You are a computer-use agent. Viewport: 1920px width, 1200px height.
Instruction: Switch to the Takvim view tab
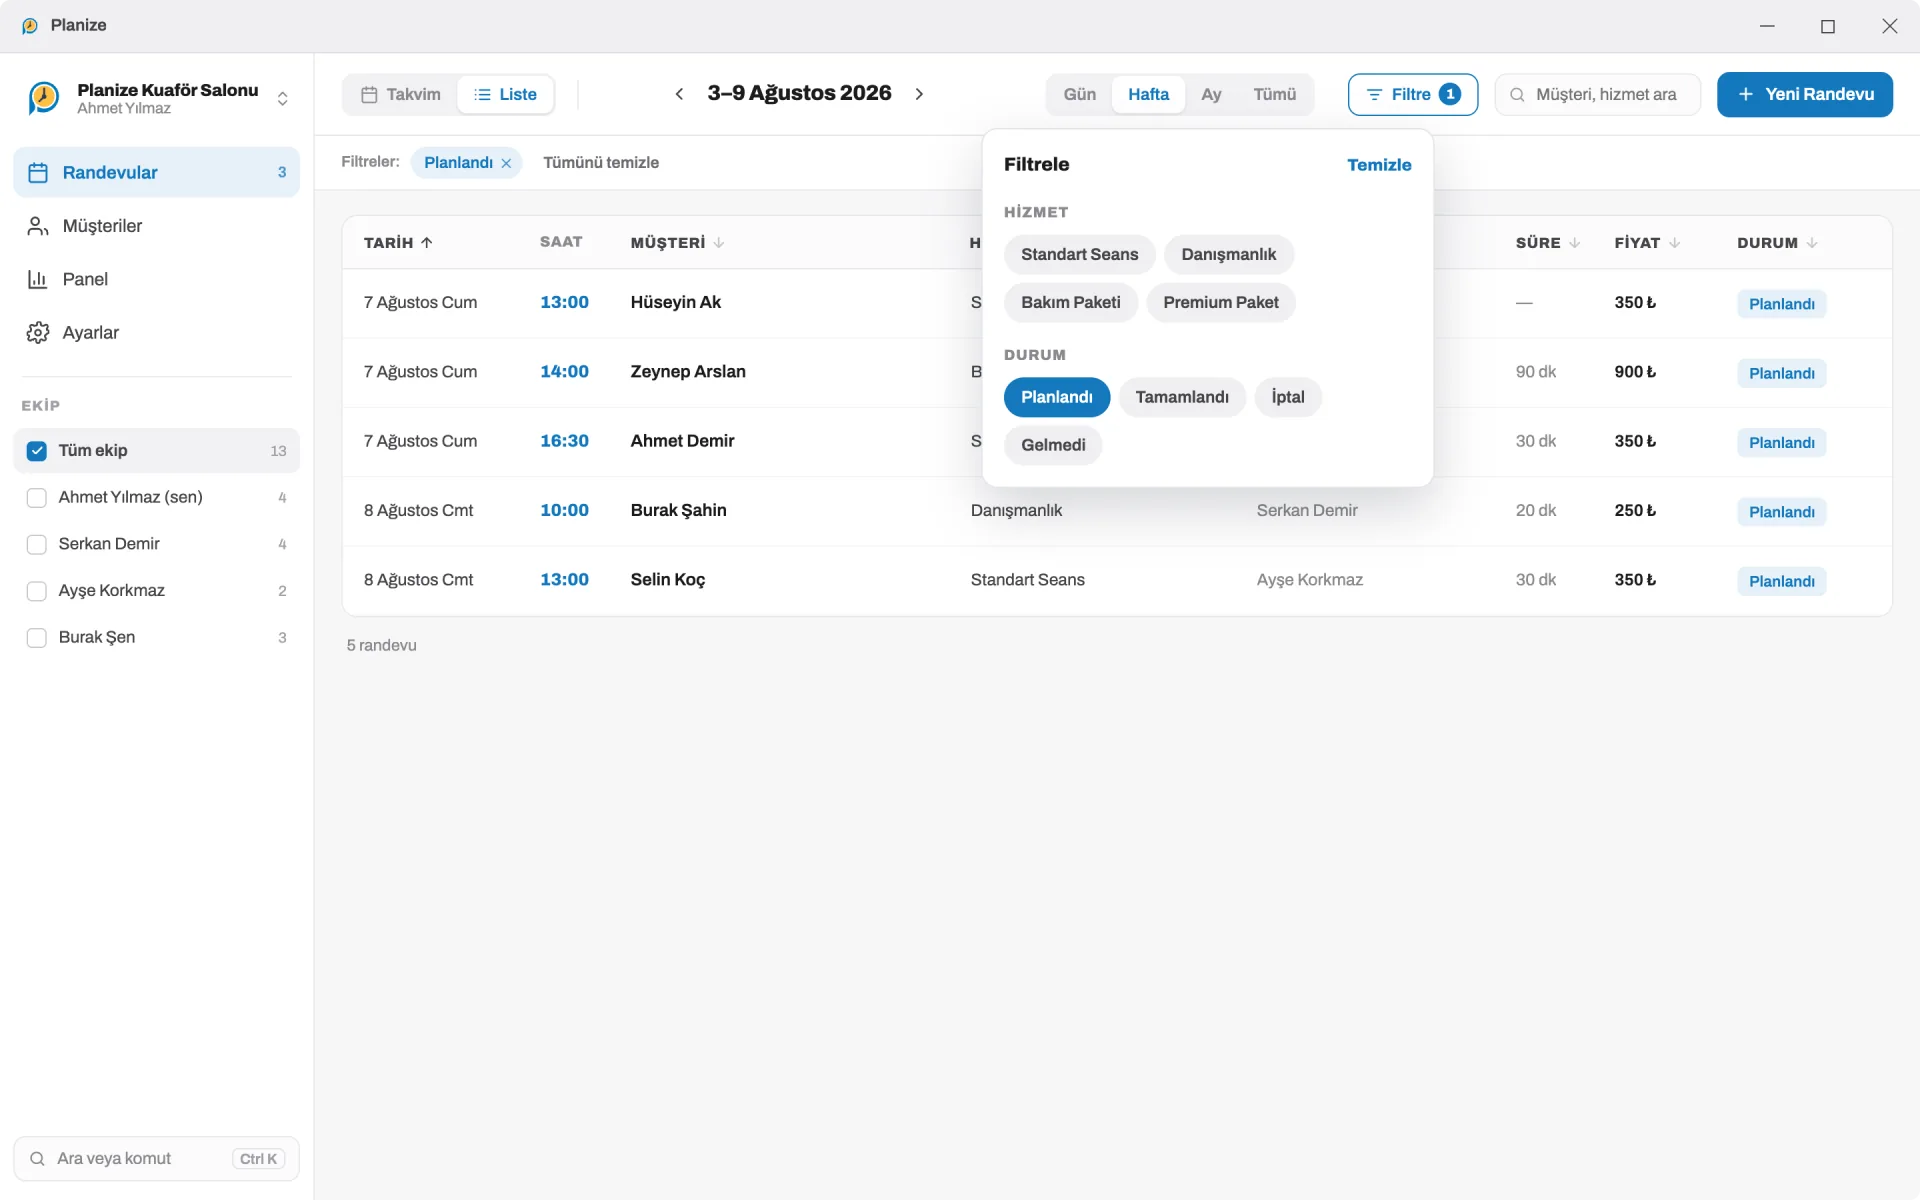click(401, 94)
